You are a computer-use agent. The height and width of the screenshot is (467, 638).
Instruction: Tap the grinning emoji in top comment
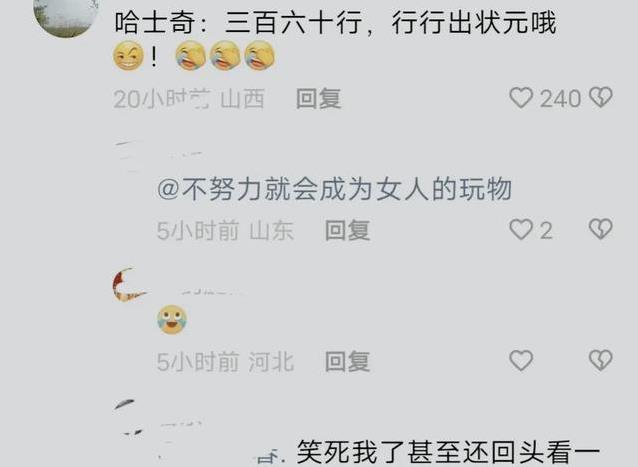[129, 56]
